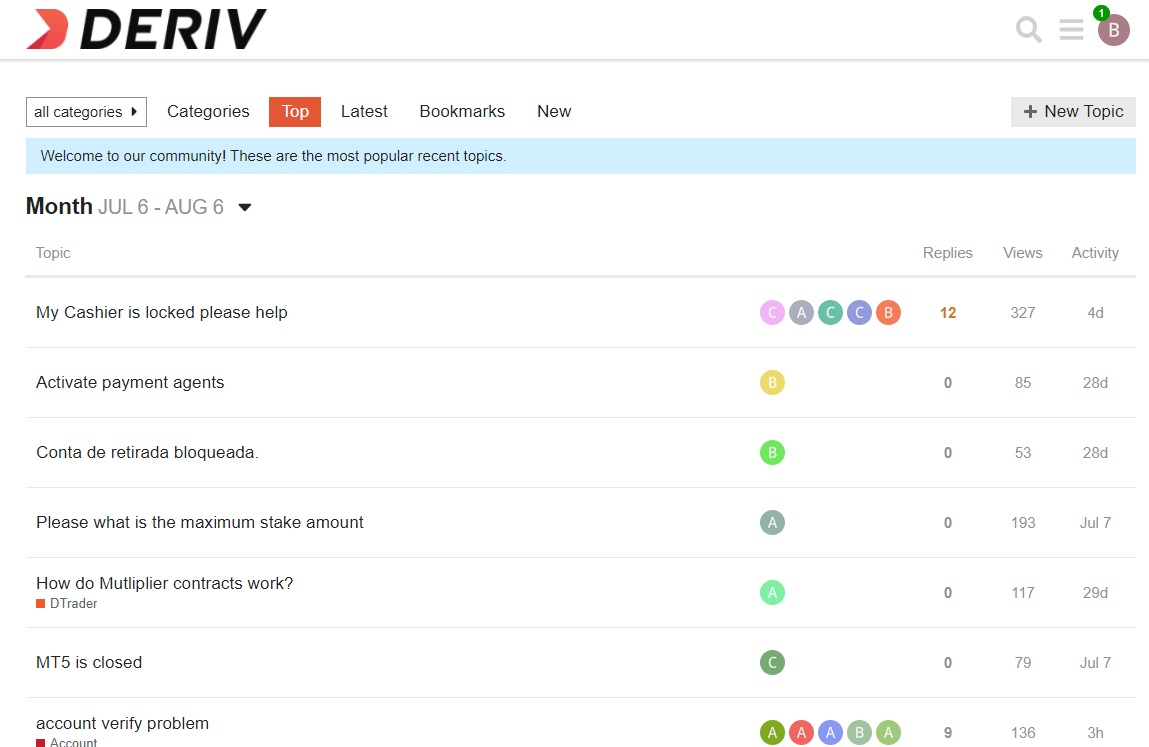Switch to the Latest filter

(x=363, y=111)
